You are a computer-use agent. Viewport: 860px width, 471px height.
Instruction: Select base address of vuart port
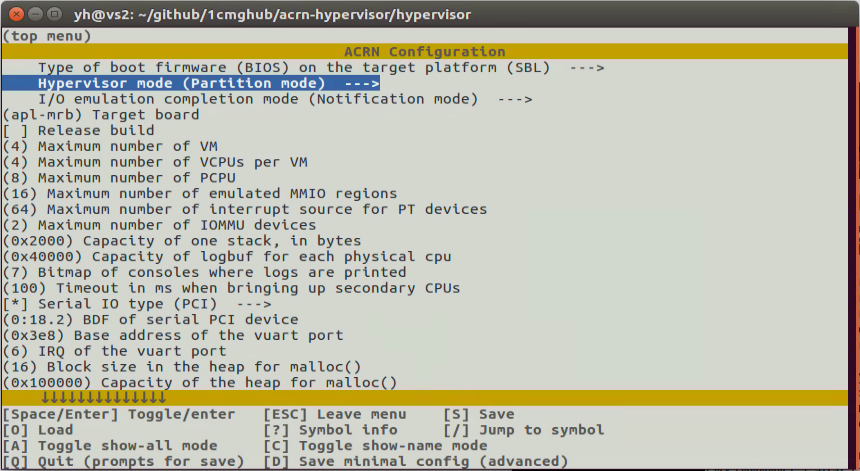pos(173,335)
